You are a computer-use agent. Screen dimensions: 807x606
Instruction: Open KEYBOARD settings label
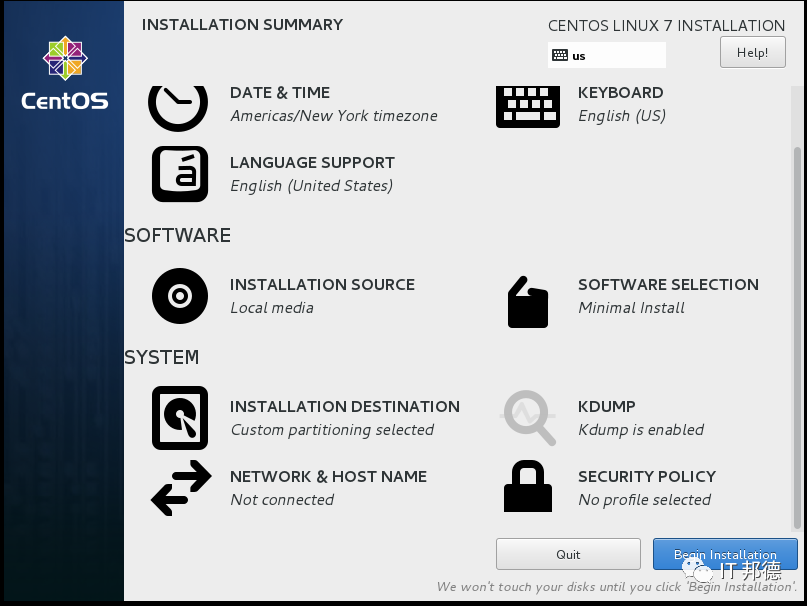click(x=621, y=93)
